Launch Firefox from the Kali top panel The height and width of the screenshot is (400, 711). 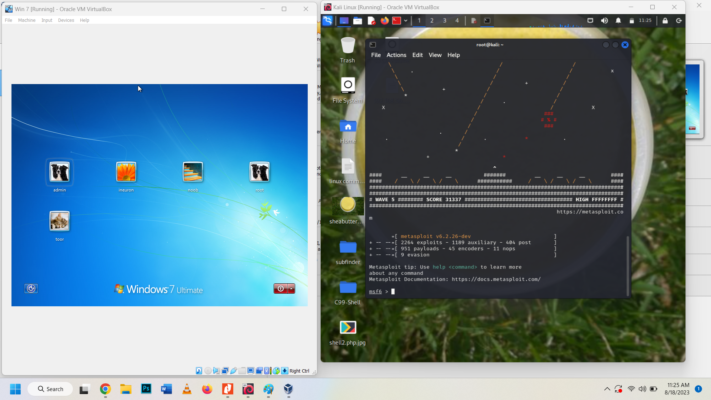pos(384,20)
